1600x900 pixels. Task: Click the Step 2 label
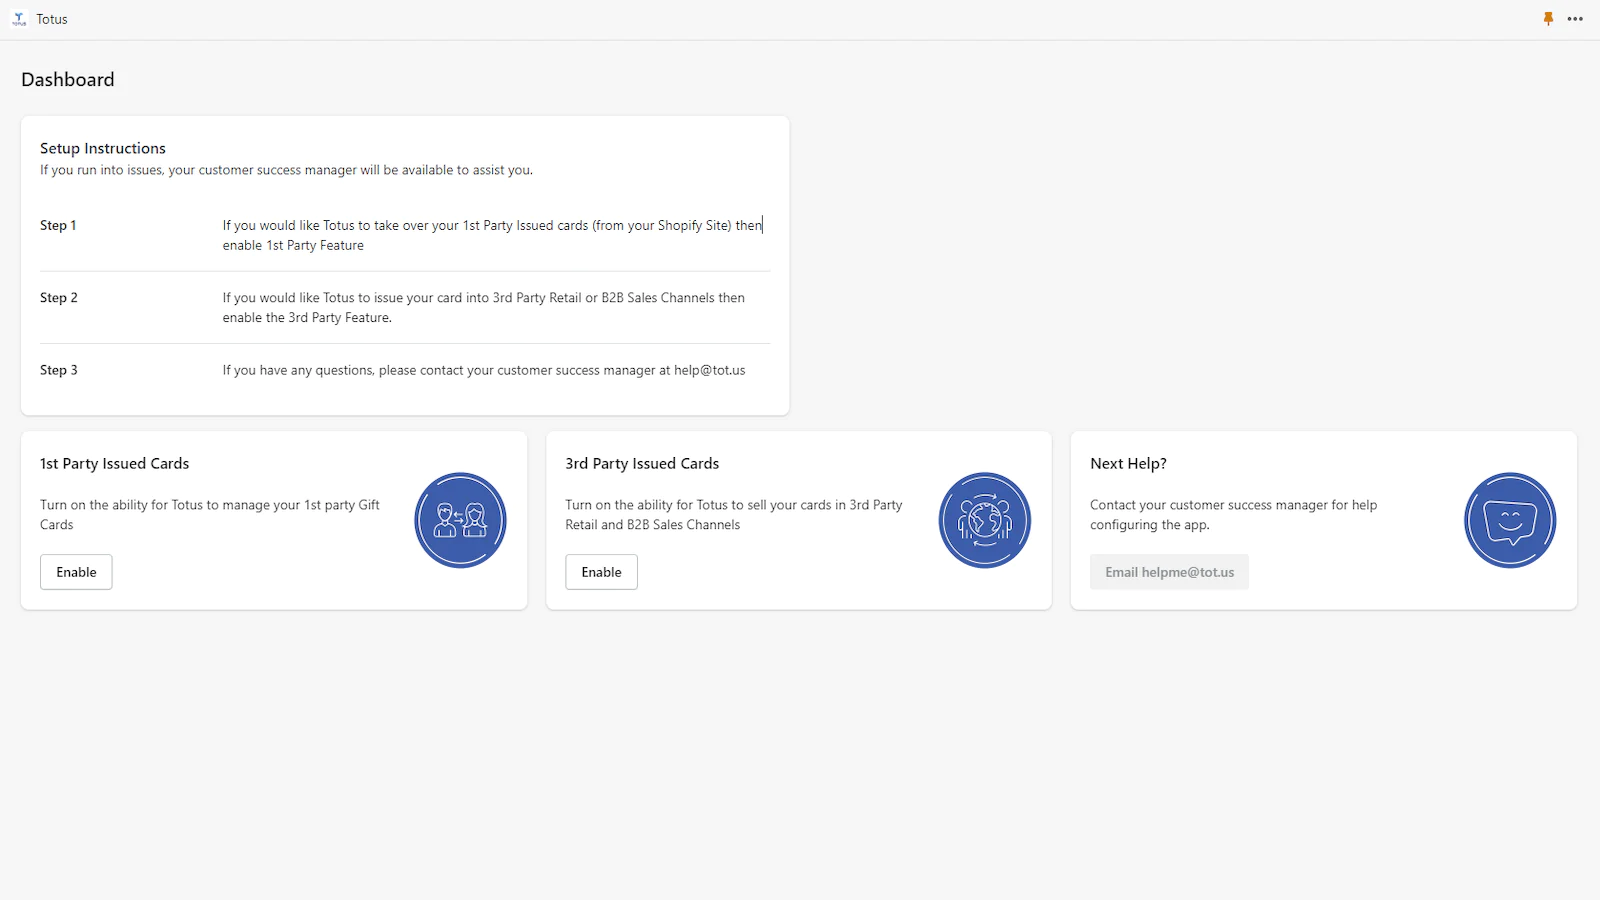tap(58, 298)
